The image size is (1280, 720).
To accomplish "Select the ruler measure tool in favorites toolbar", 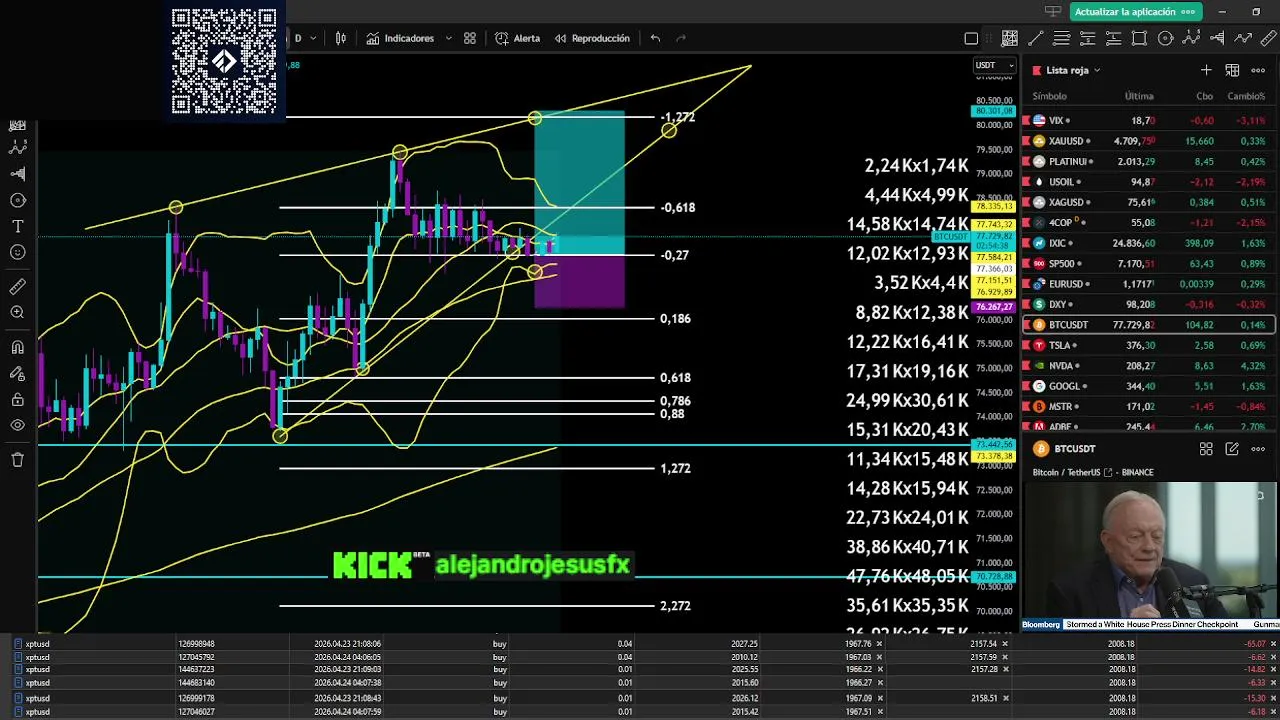I will point(1268,39).
